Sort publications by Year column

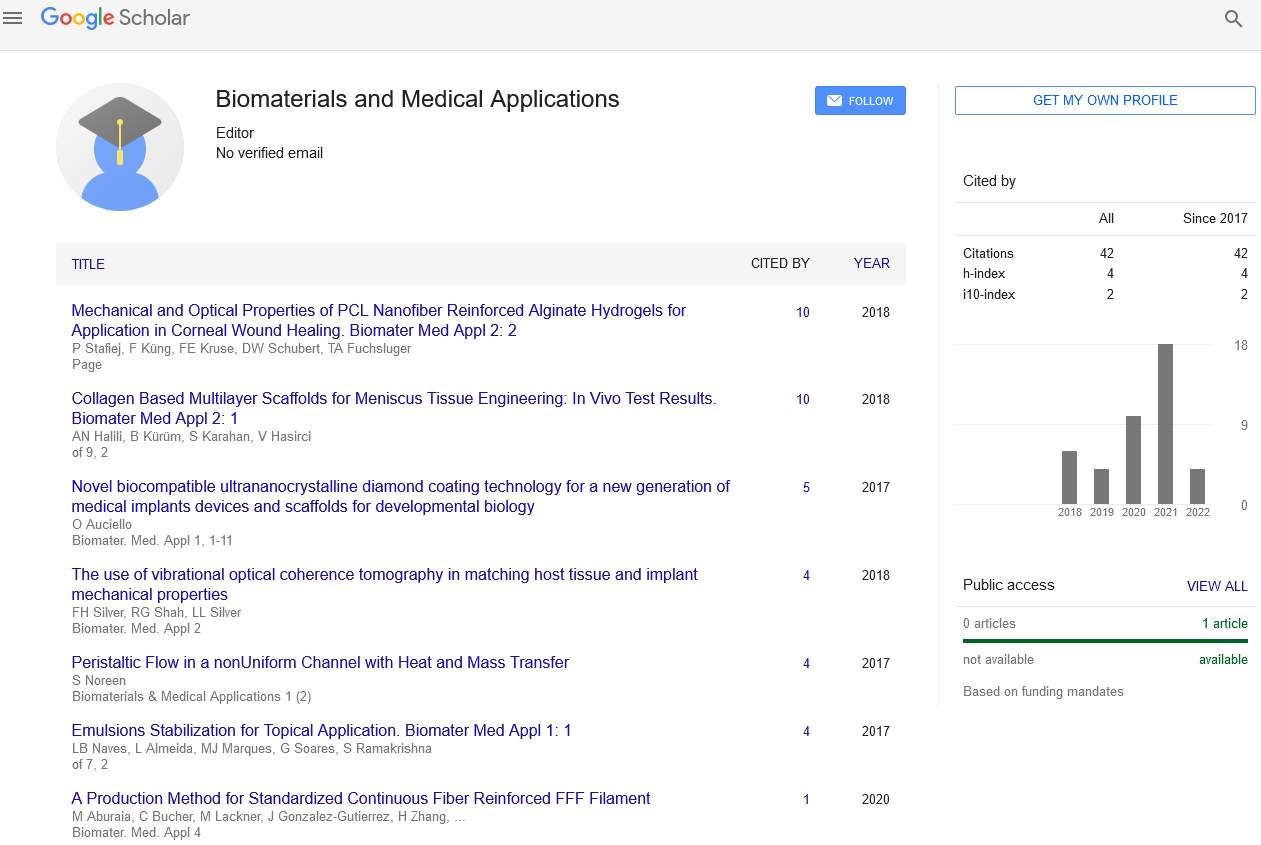pos(871,264)
